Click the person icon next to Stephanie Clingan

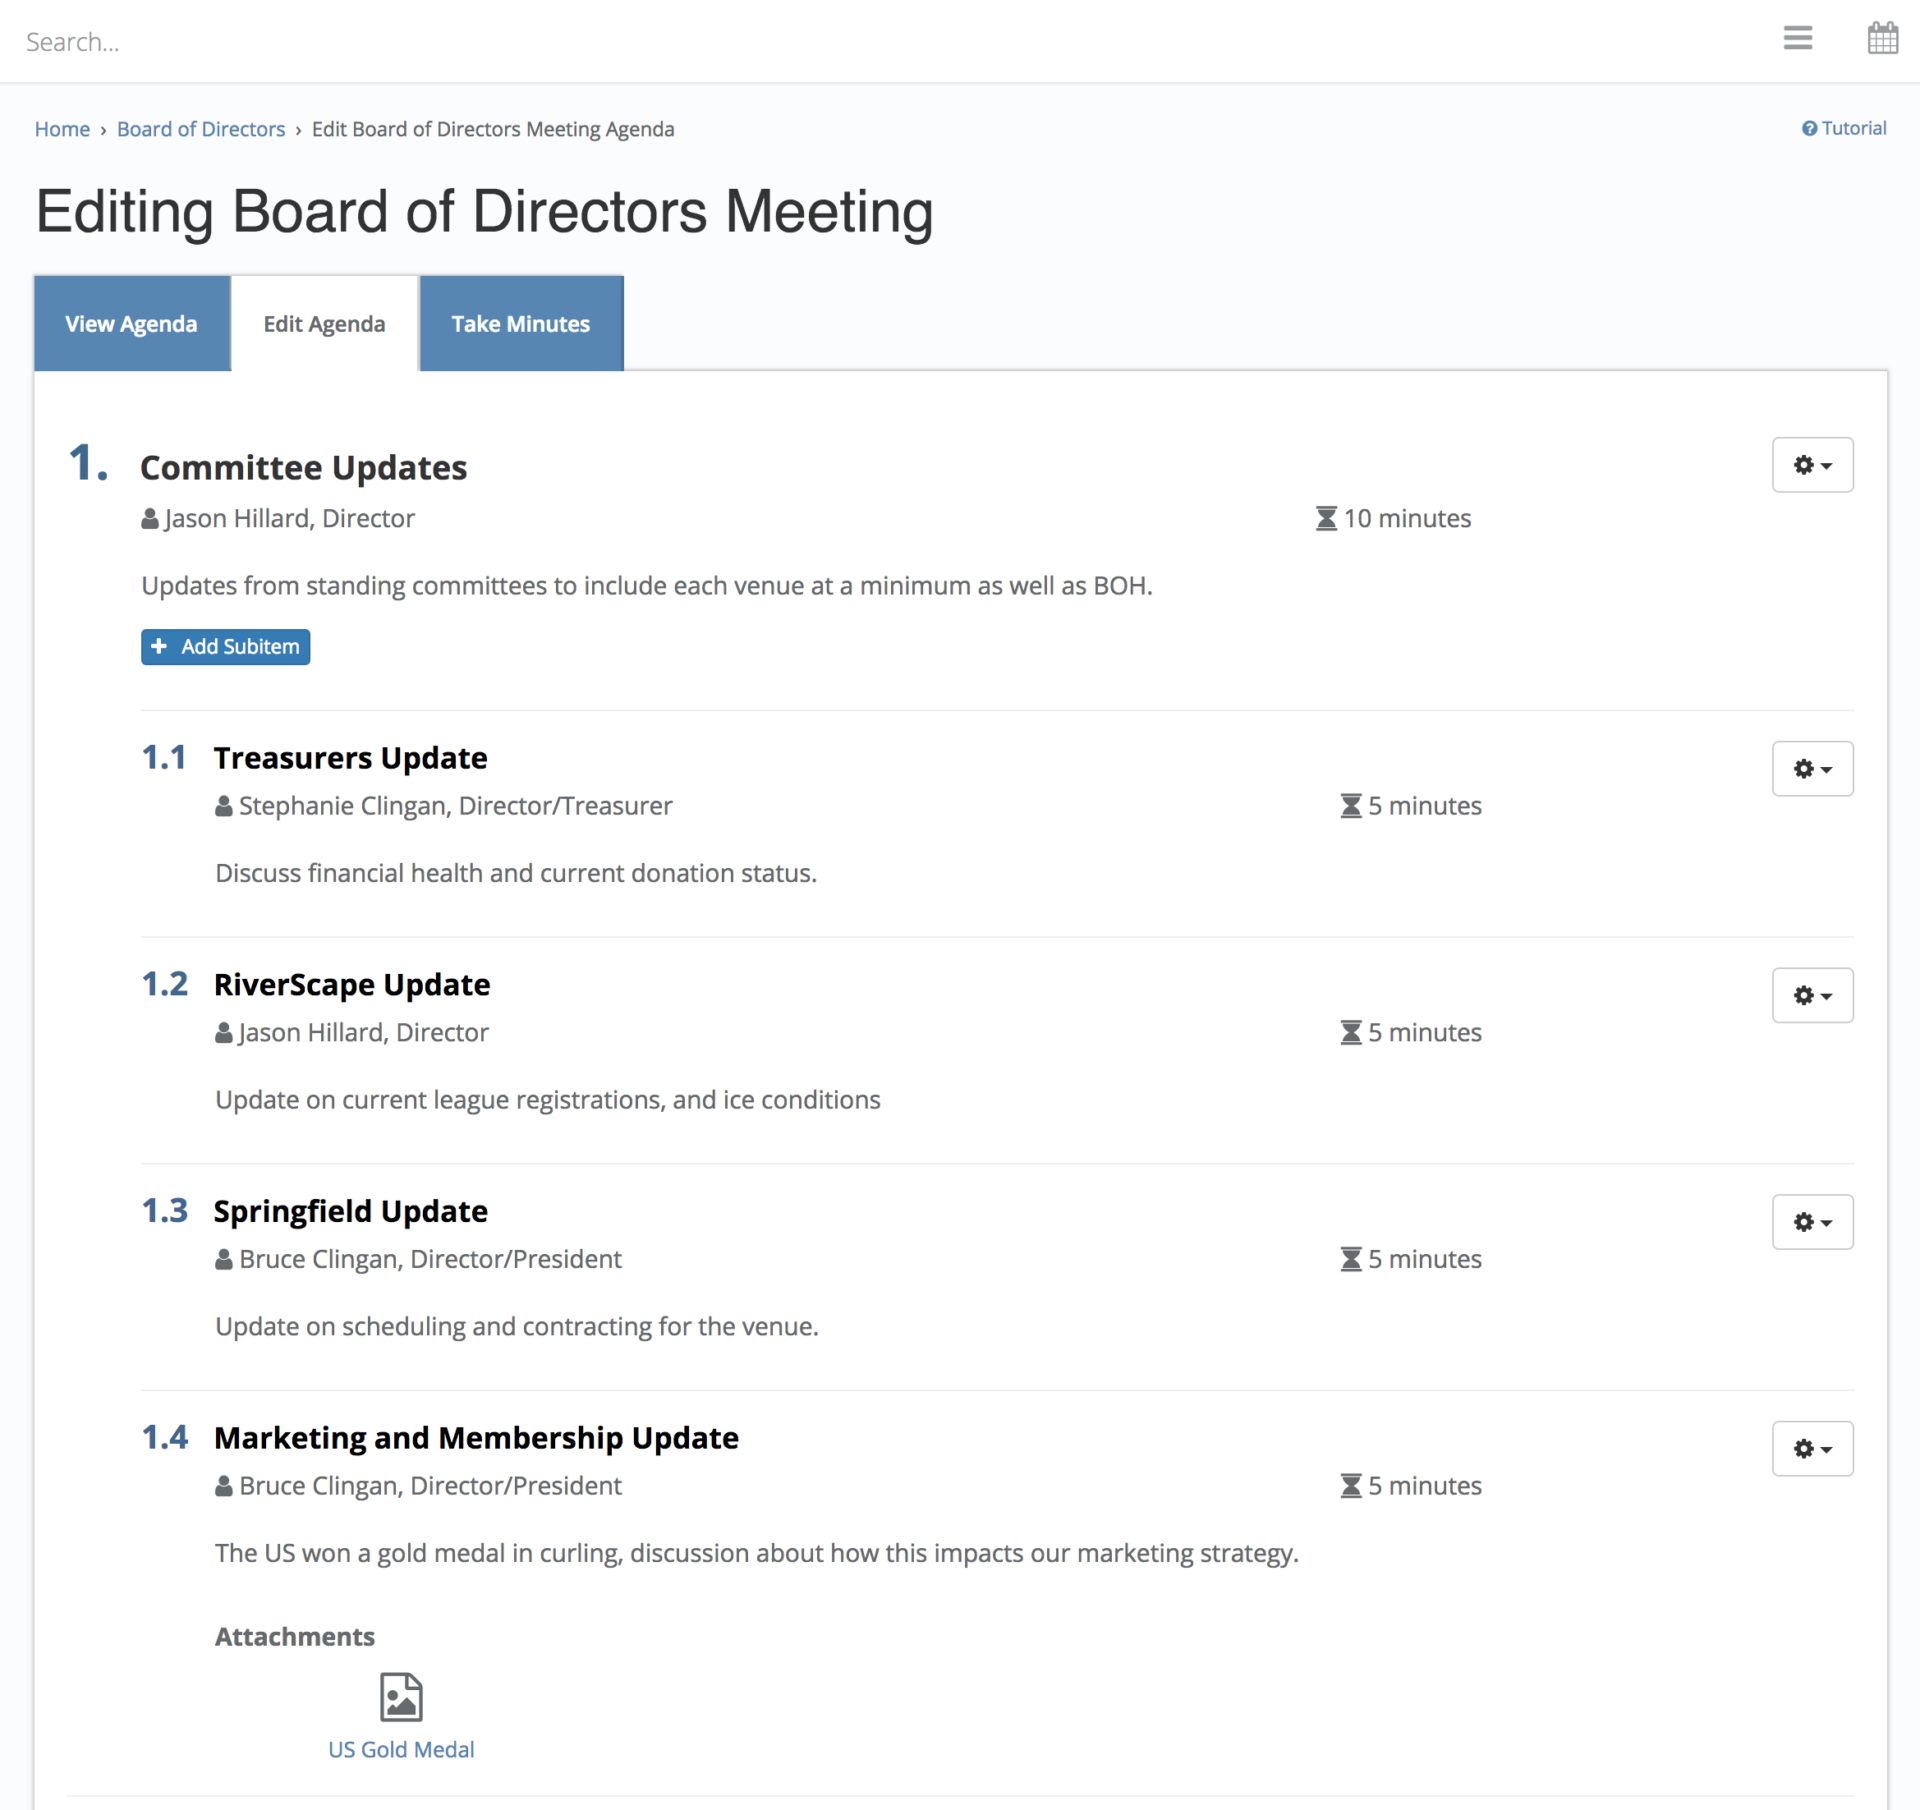point(223,806)
